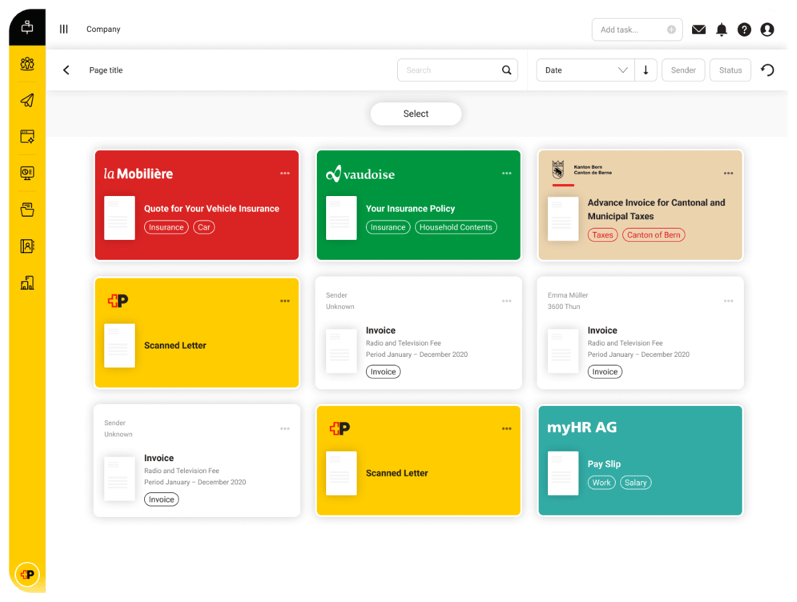The width and height of the screenshot is (797, 602).
Task: Click the reset refresh arrow icon
Action: [767, 70]
